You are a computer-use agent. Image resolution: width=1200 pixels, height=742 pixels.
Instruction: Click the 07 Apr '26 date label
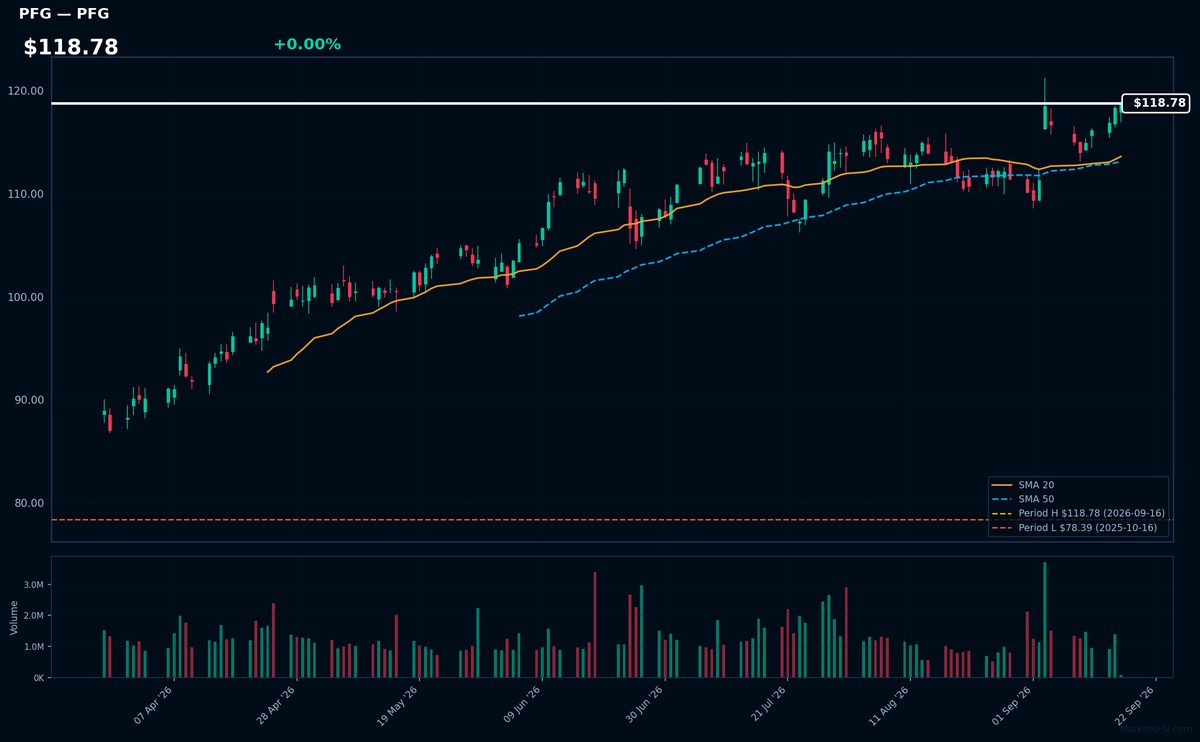pos(153,705)
